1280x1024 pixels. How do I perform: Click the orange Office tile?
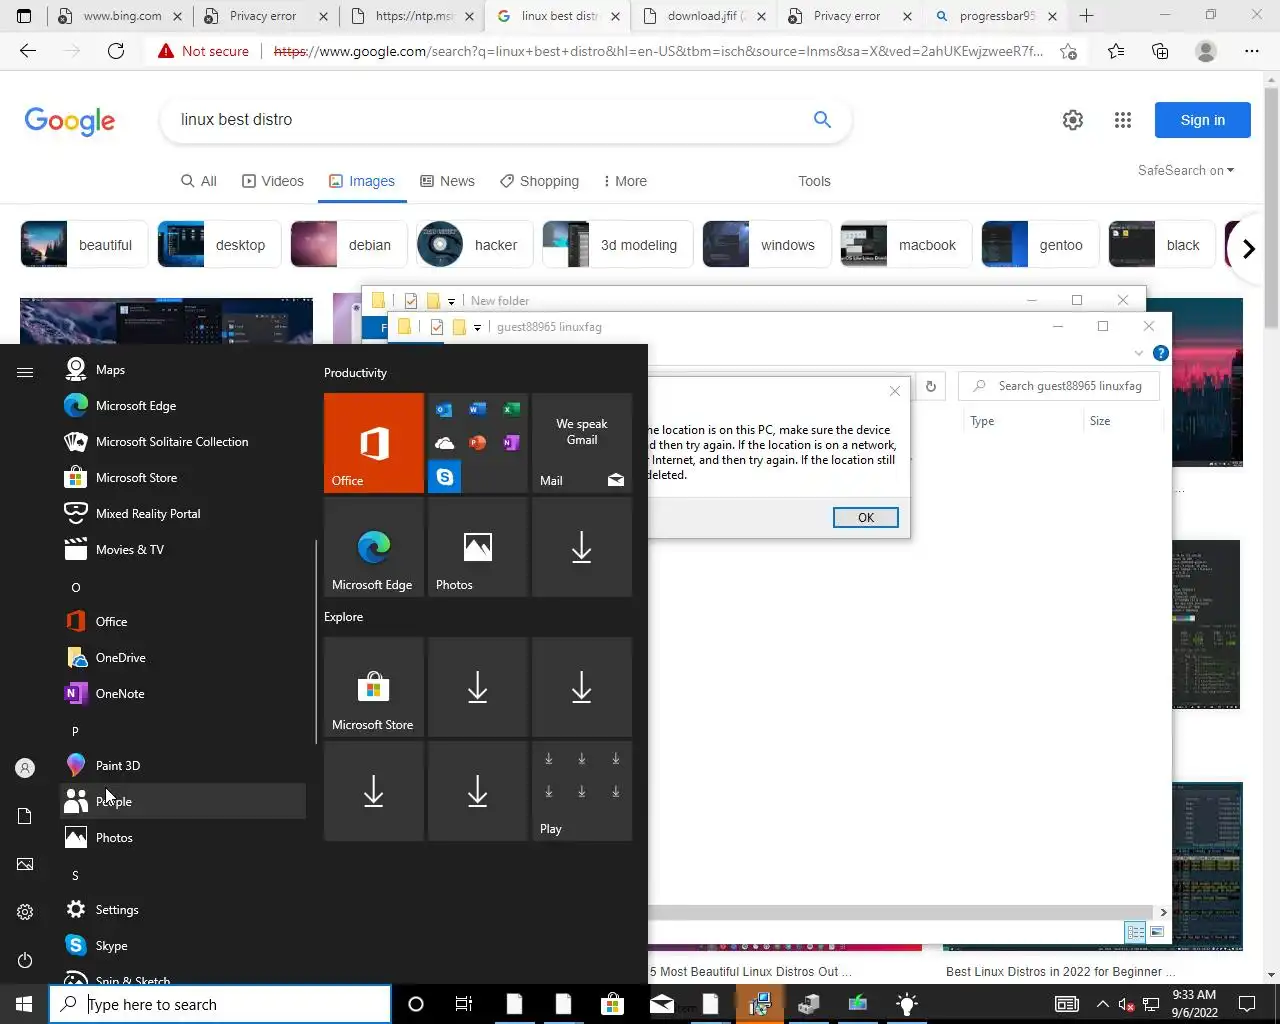point(374,443)
